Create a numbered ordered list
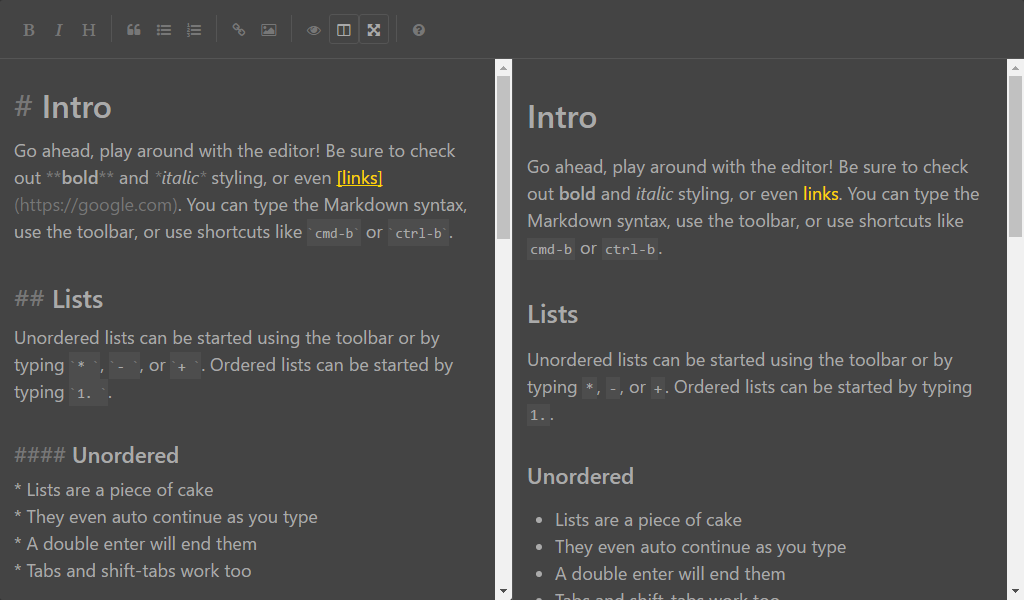This screenshot has height=600, width=1024. (194, 30)
